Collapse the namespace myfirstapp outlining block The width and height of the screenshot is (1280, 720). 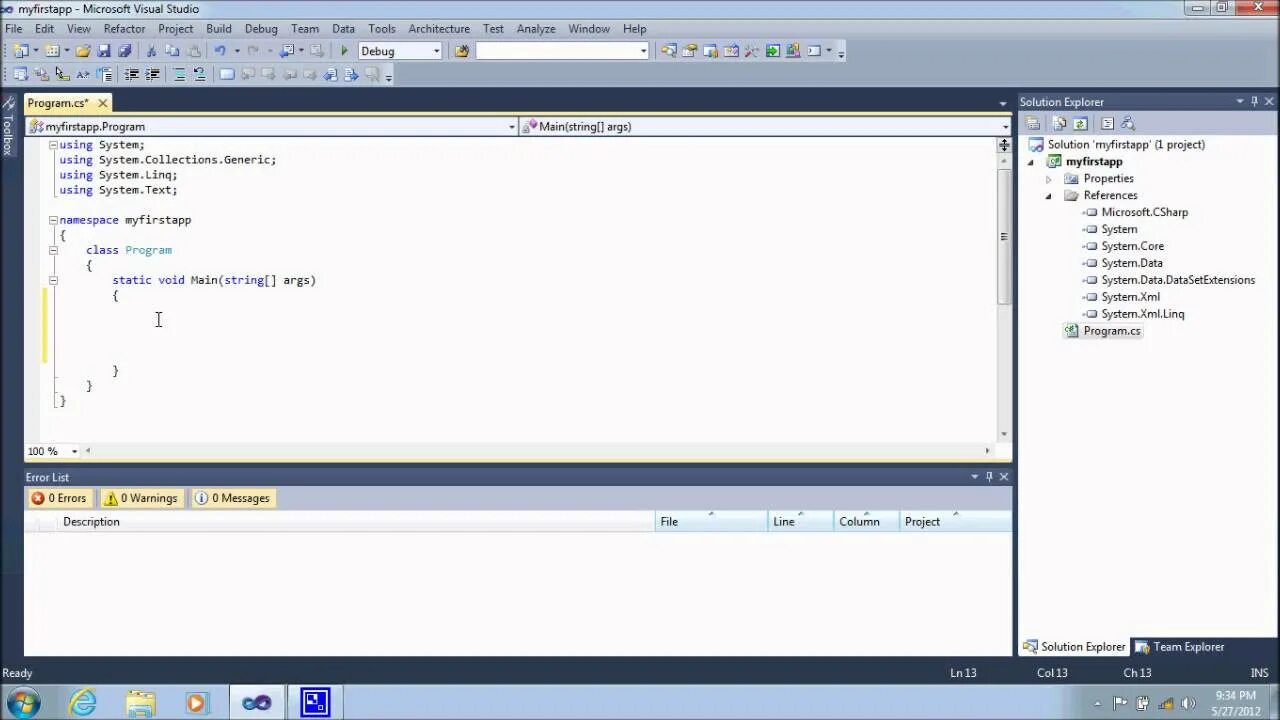pos(53,220)
